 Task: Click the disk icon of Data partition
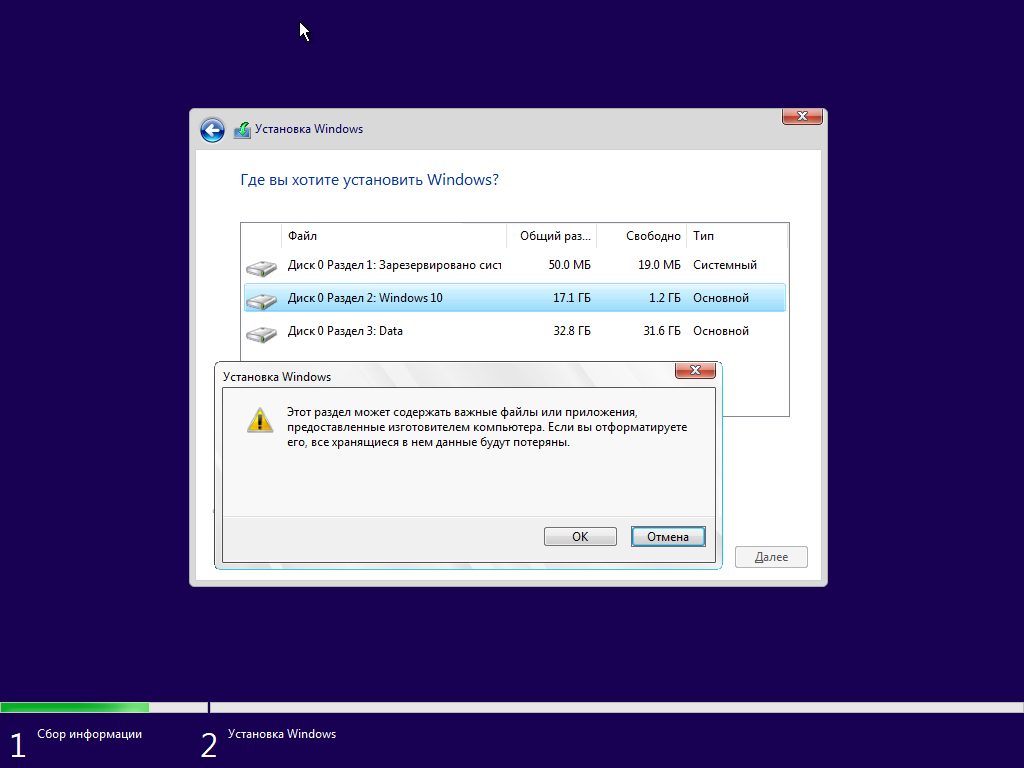click(x=261, y=330)
